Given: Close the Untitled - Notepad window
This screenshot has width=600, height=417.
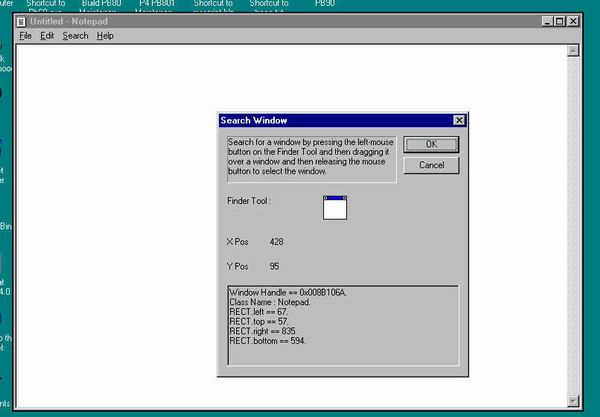Looking at the screenshot, I should click(573, 21).
